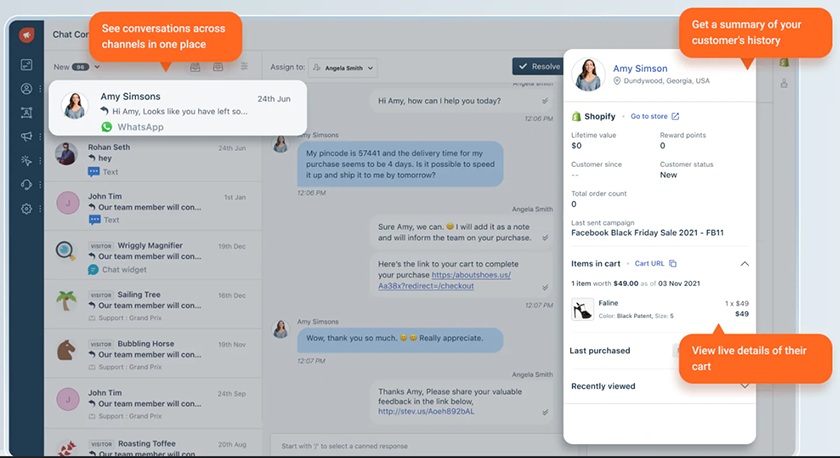
Task: Click the dashboard icon in left sidebar
Action: click(x=26, y=65)
